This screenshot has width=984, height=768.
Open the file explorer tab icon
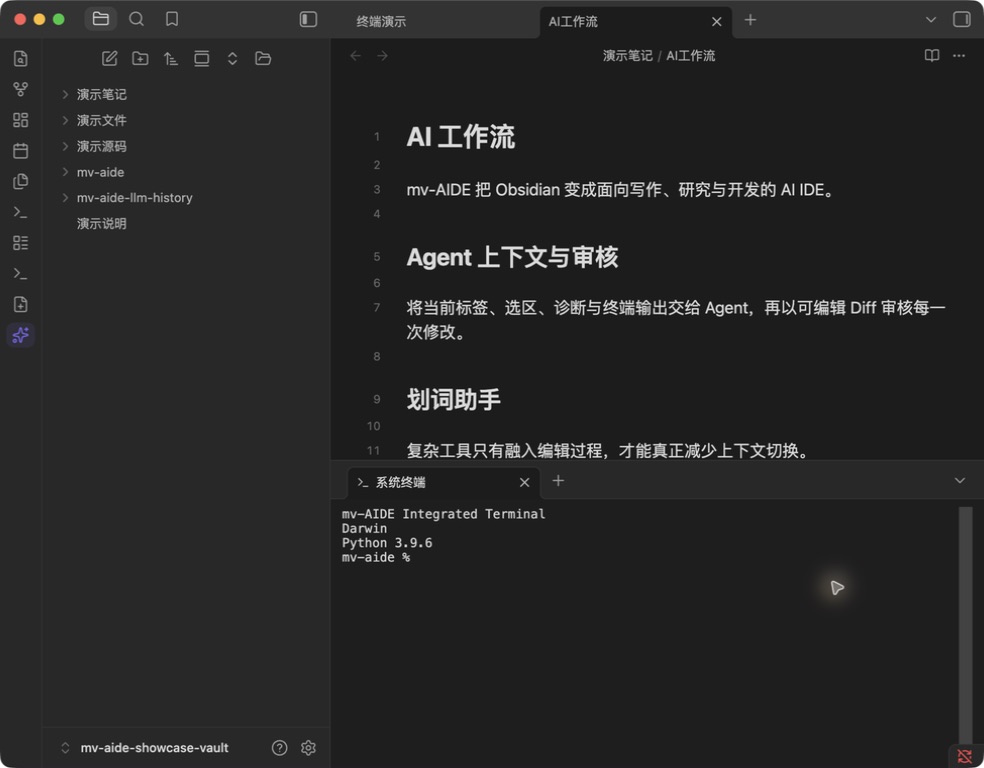click(100, 19)
